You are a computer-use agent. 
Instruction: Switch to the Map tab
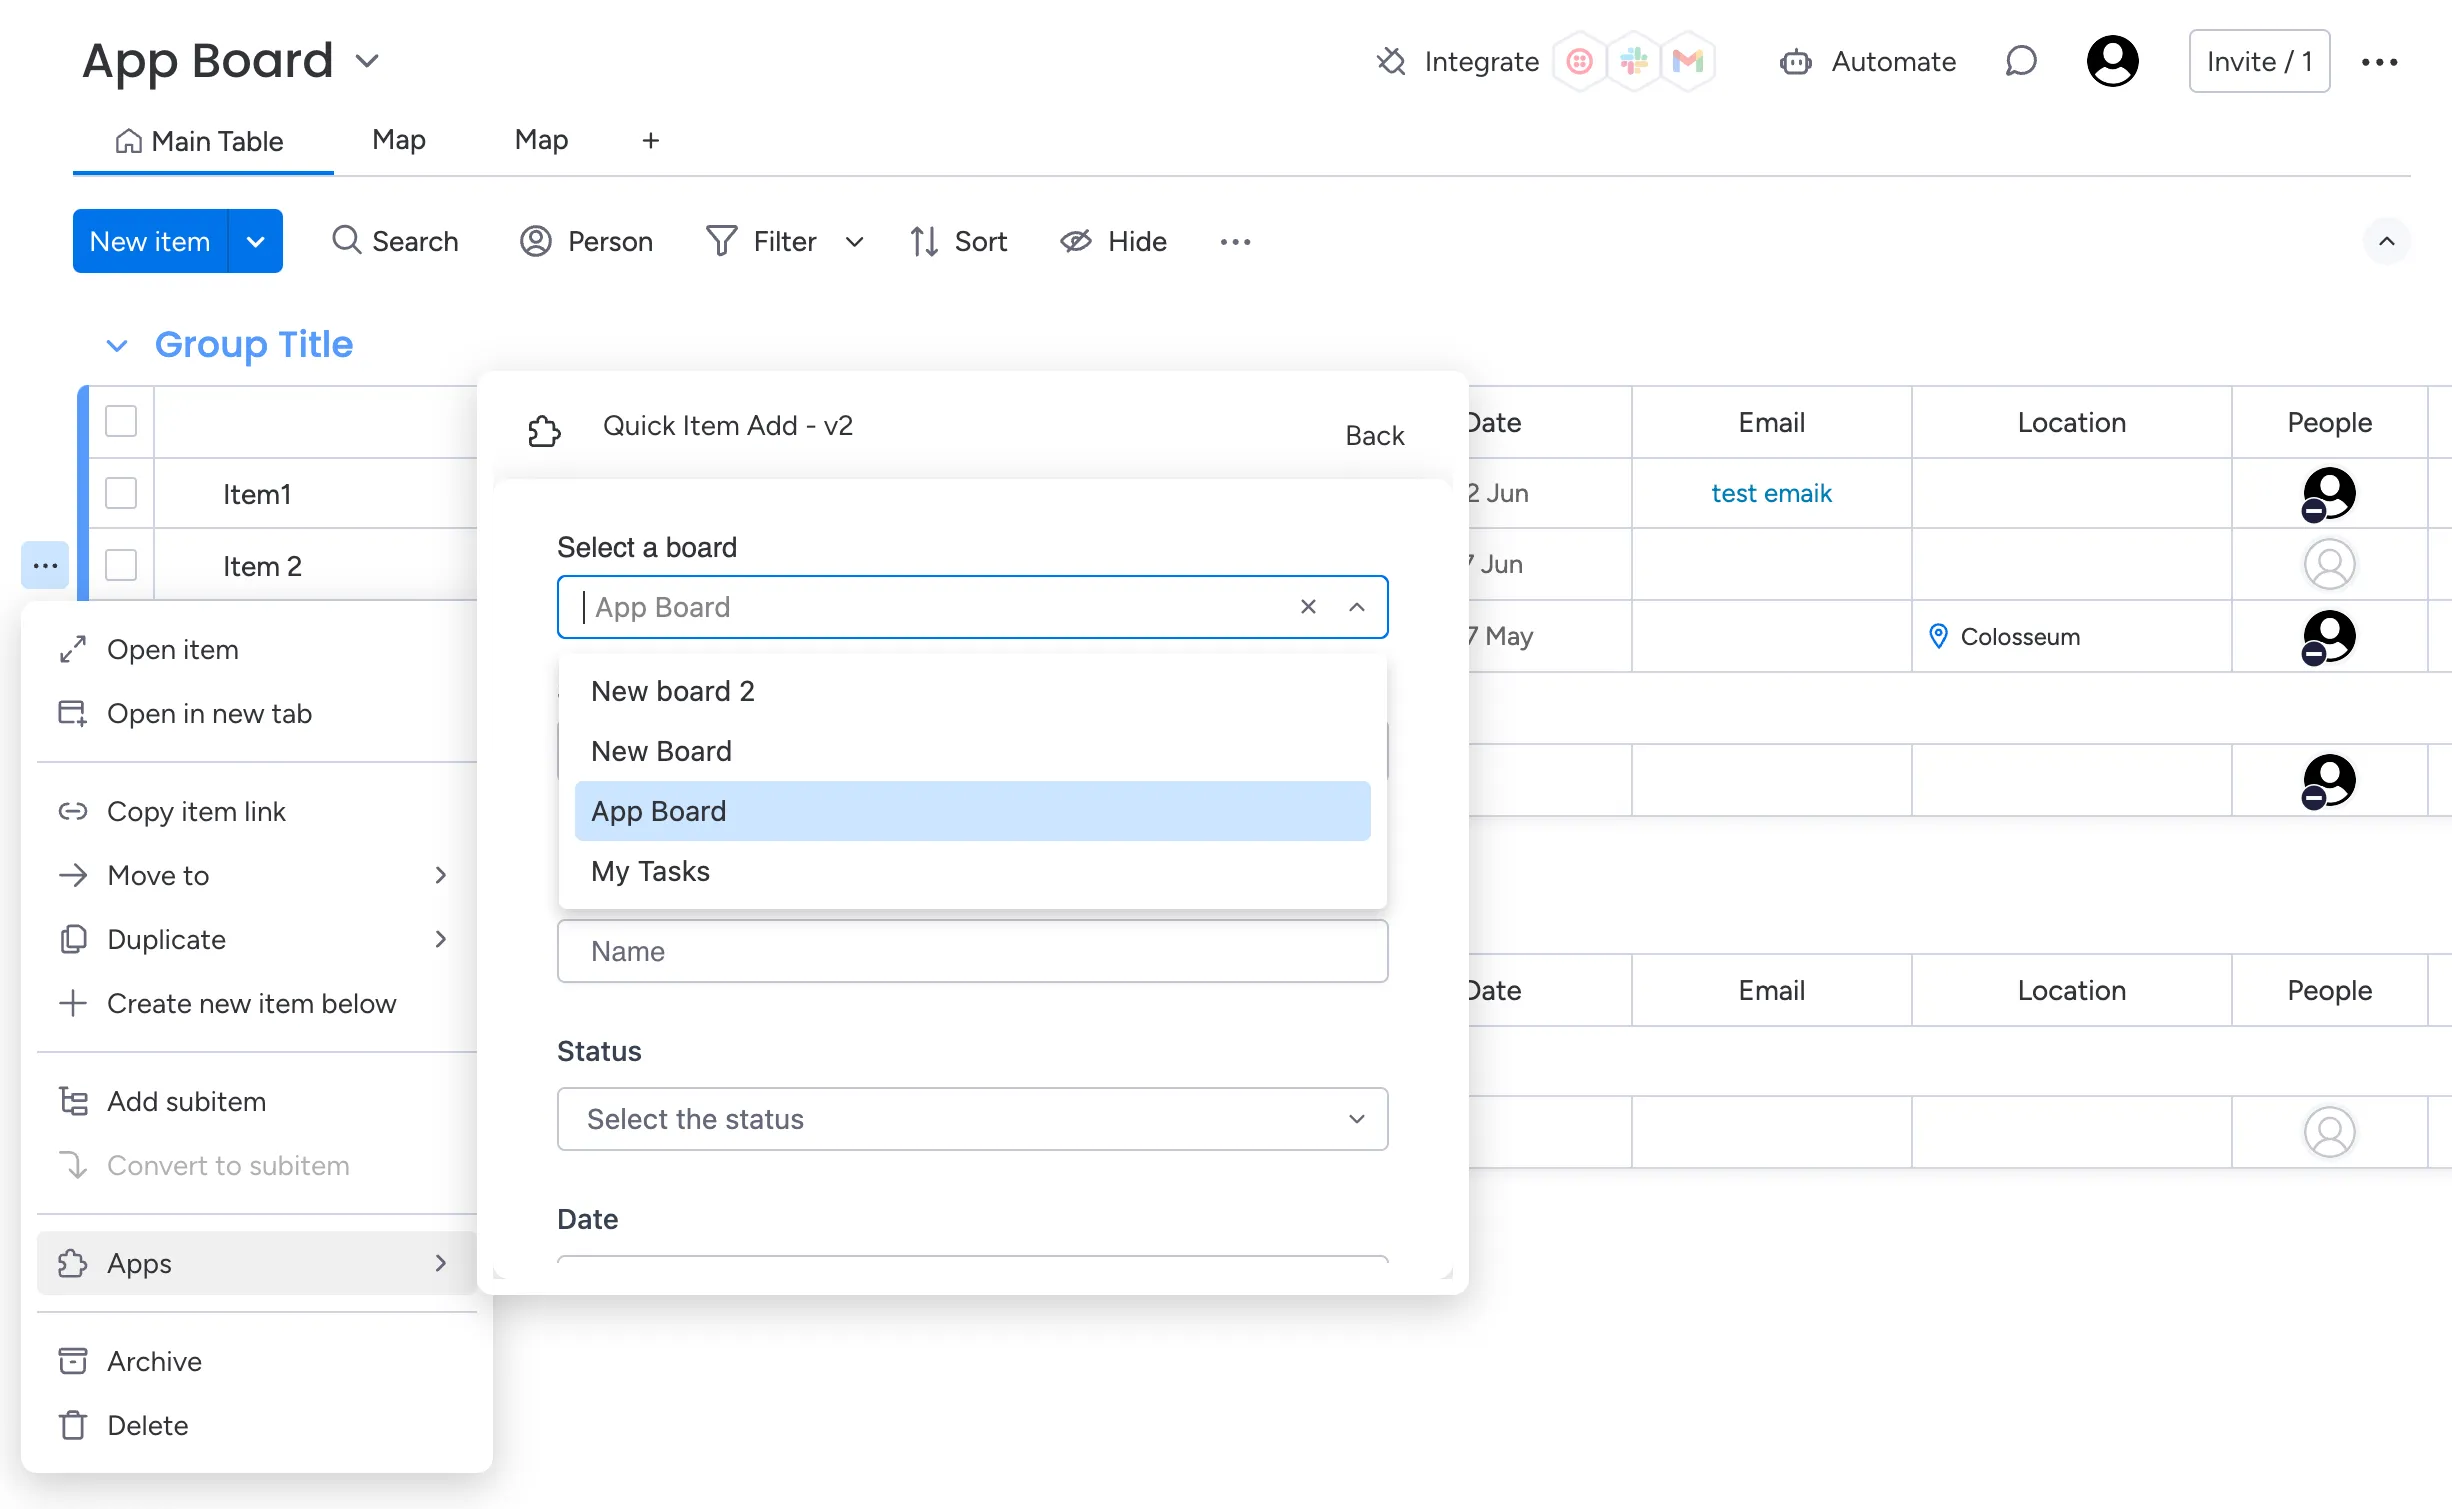point(398,140)
